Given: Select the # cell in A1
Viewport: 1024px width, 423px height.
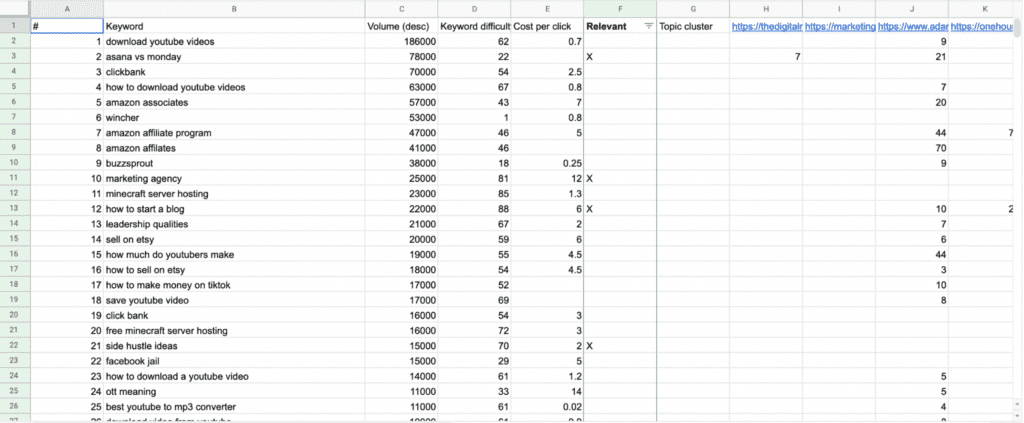Looking at the screenshot, I should click(x=67, y=26).
